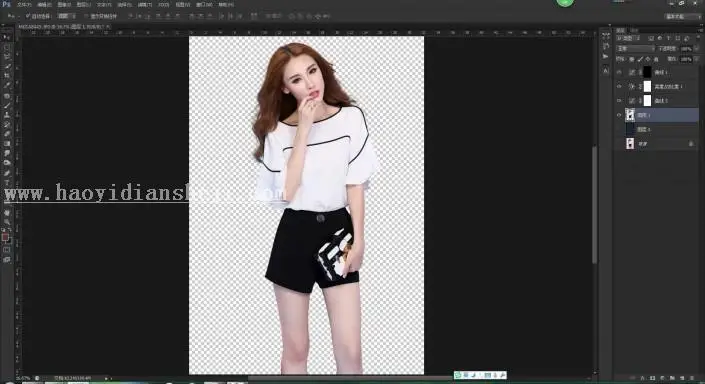Select the Clone Stamp tool
The image size is (705, 384).
(x=7, y=115)
